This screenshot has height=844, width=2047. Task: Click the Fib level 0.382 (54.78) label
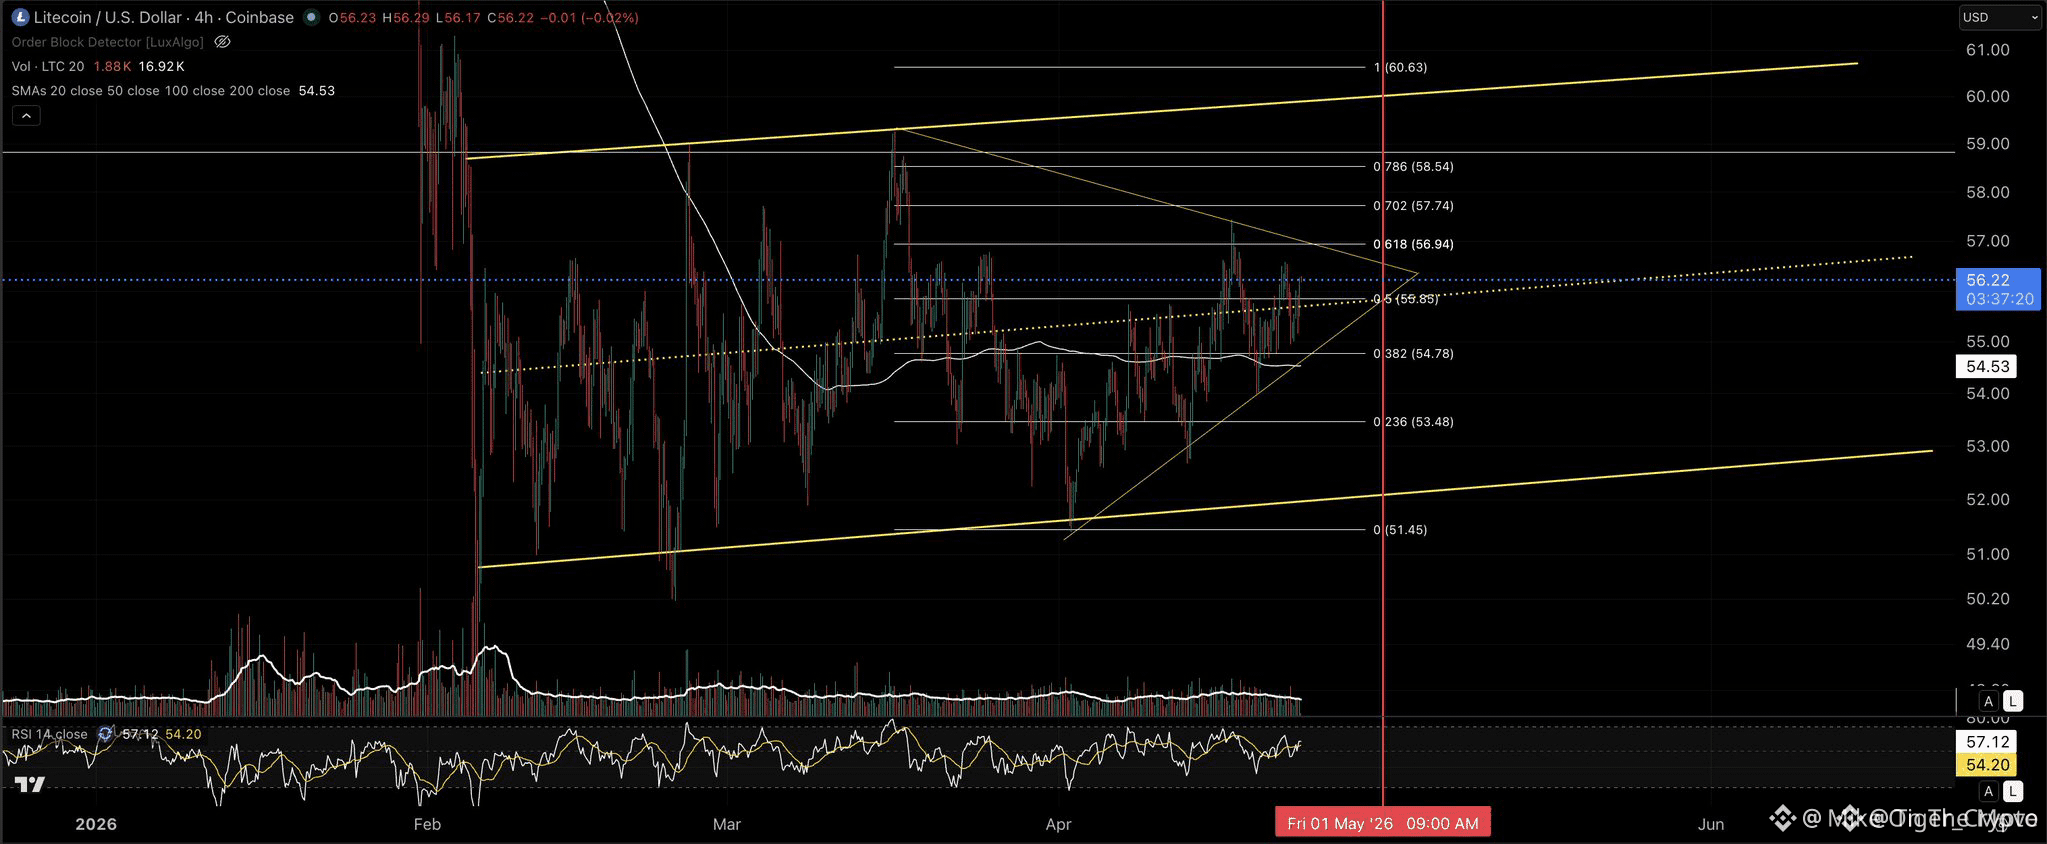(1414, 353)
